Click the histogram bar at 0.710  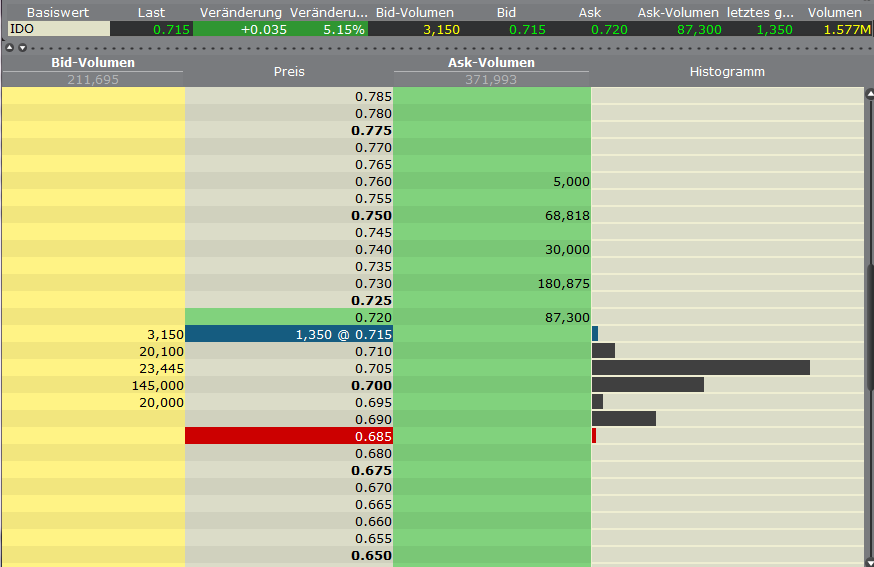point(603,351)
